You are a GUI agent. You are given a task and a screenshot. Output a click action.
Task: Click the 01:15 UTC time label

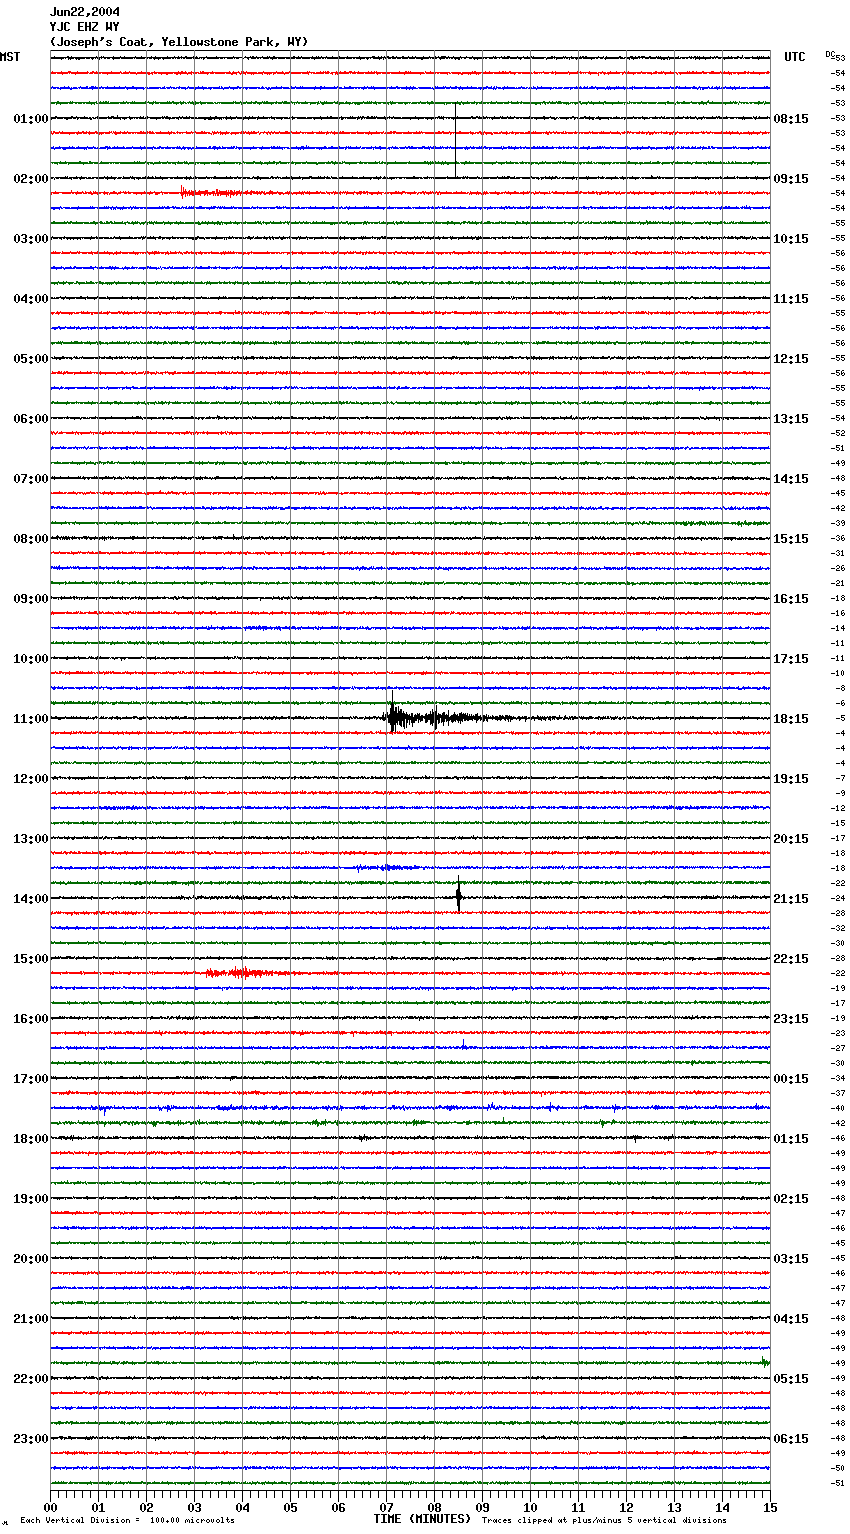point(791,1139)
